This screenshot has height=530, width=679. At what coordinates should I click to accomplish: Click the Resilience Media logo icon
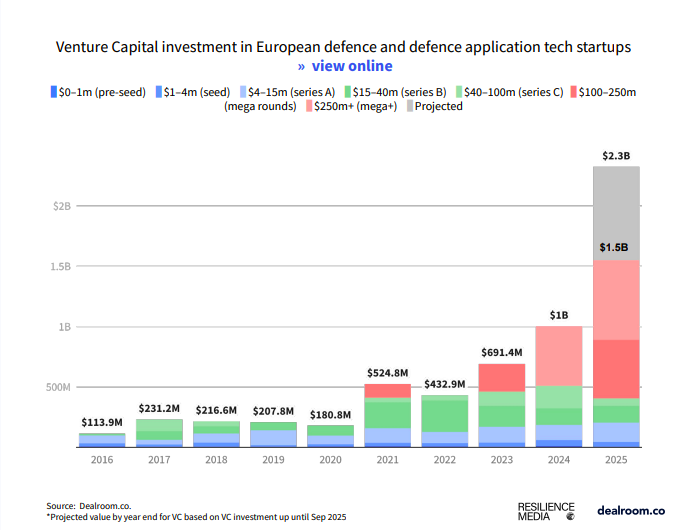pyautogui.click(x=570, y=517)
